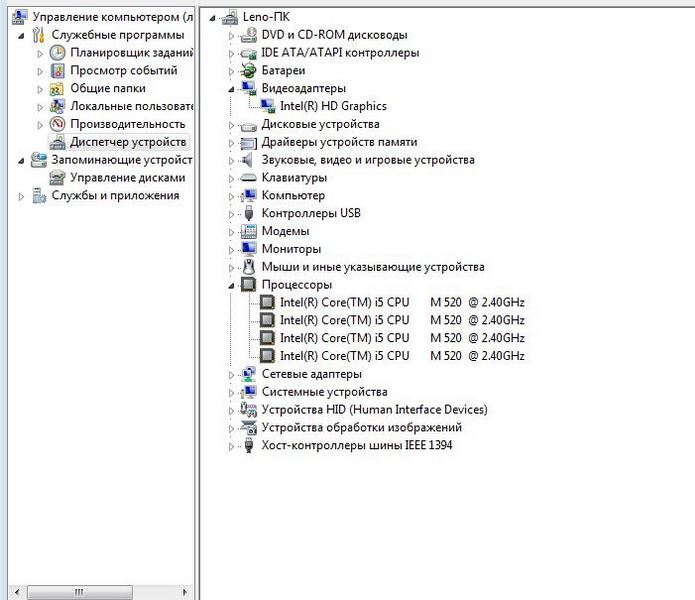This screenshot has width=695, height=600.
Task: Collapse the Служебные программы node
Action: pos(22,36)
